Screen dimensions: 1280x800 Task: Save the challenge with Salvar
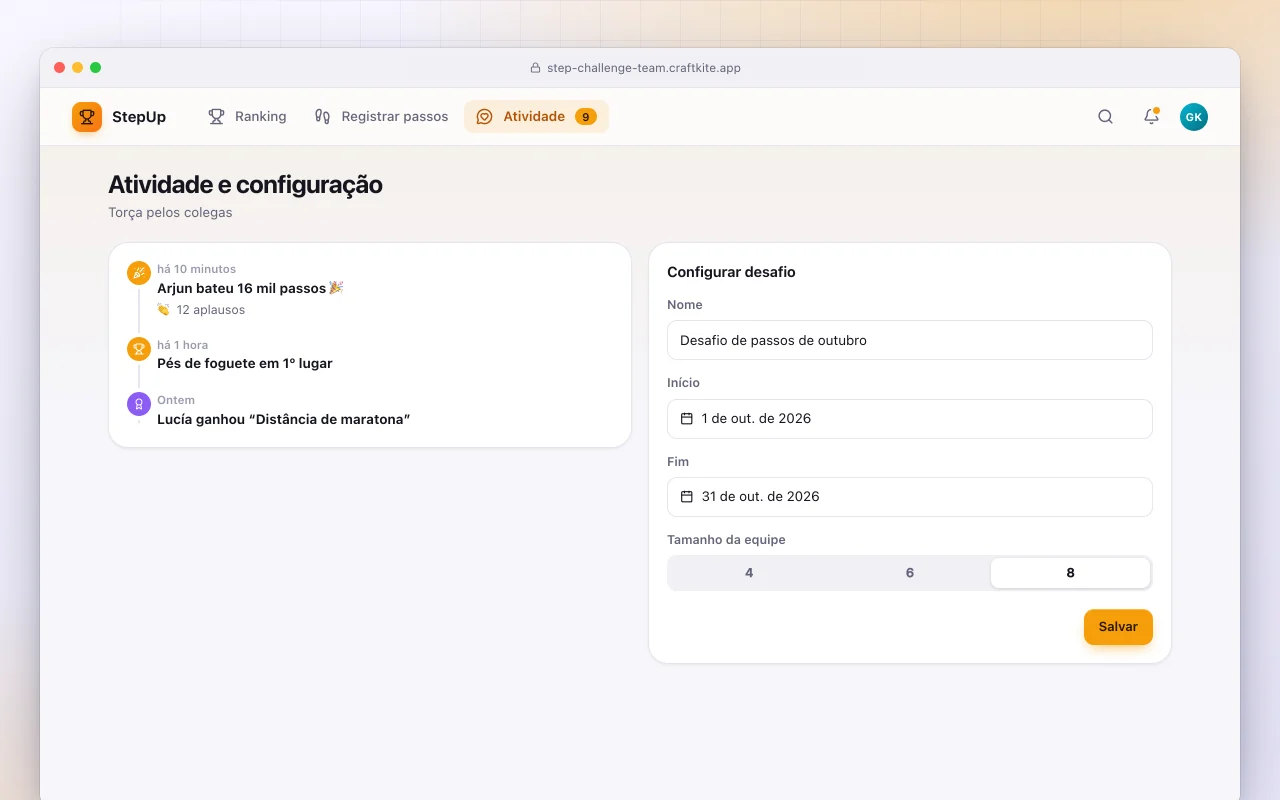click(x=1118, y=627)
